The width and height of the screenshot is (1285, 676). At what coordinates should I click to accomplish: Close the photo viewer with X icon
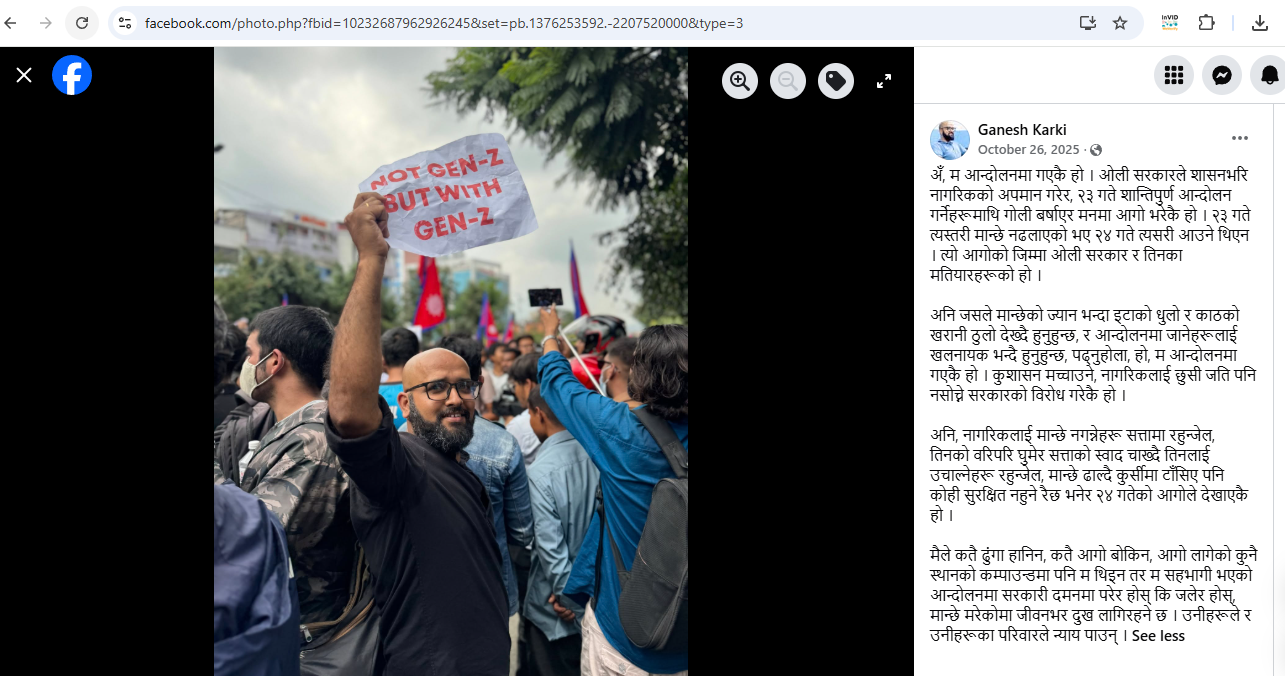tap(24, 75)
